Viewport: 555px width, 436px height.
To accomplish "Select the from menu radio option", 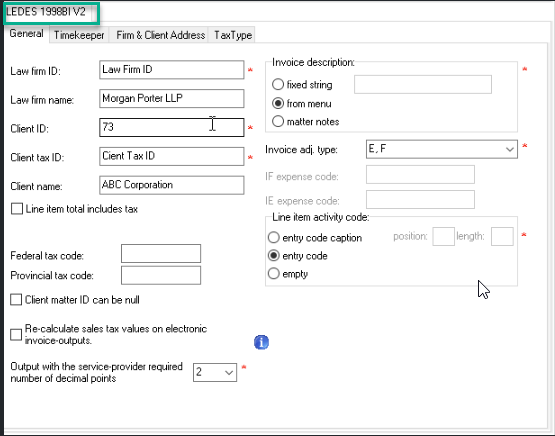I will click(278, 103).
